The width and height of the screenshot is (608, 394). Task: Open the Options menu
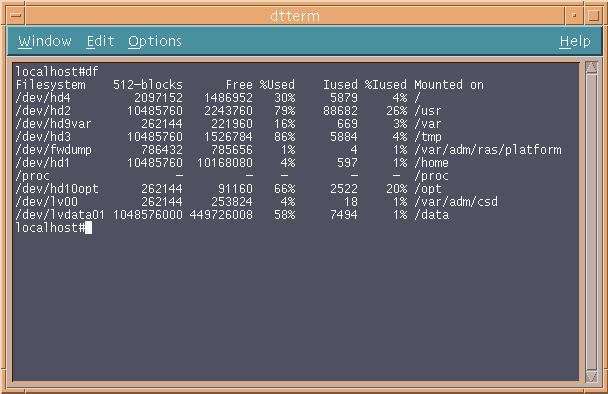pos(155,41)
